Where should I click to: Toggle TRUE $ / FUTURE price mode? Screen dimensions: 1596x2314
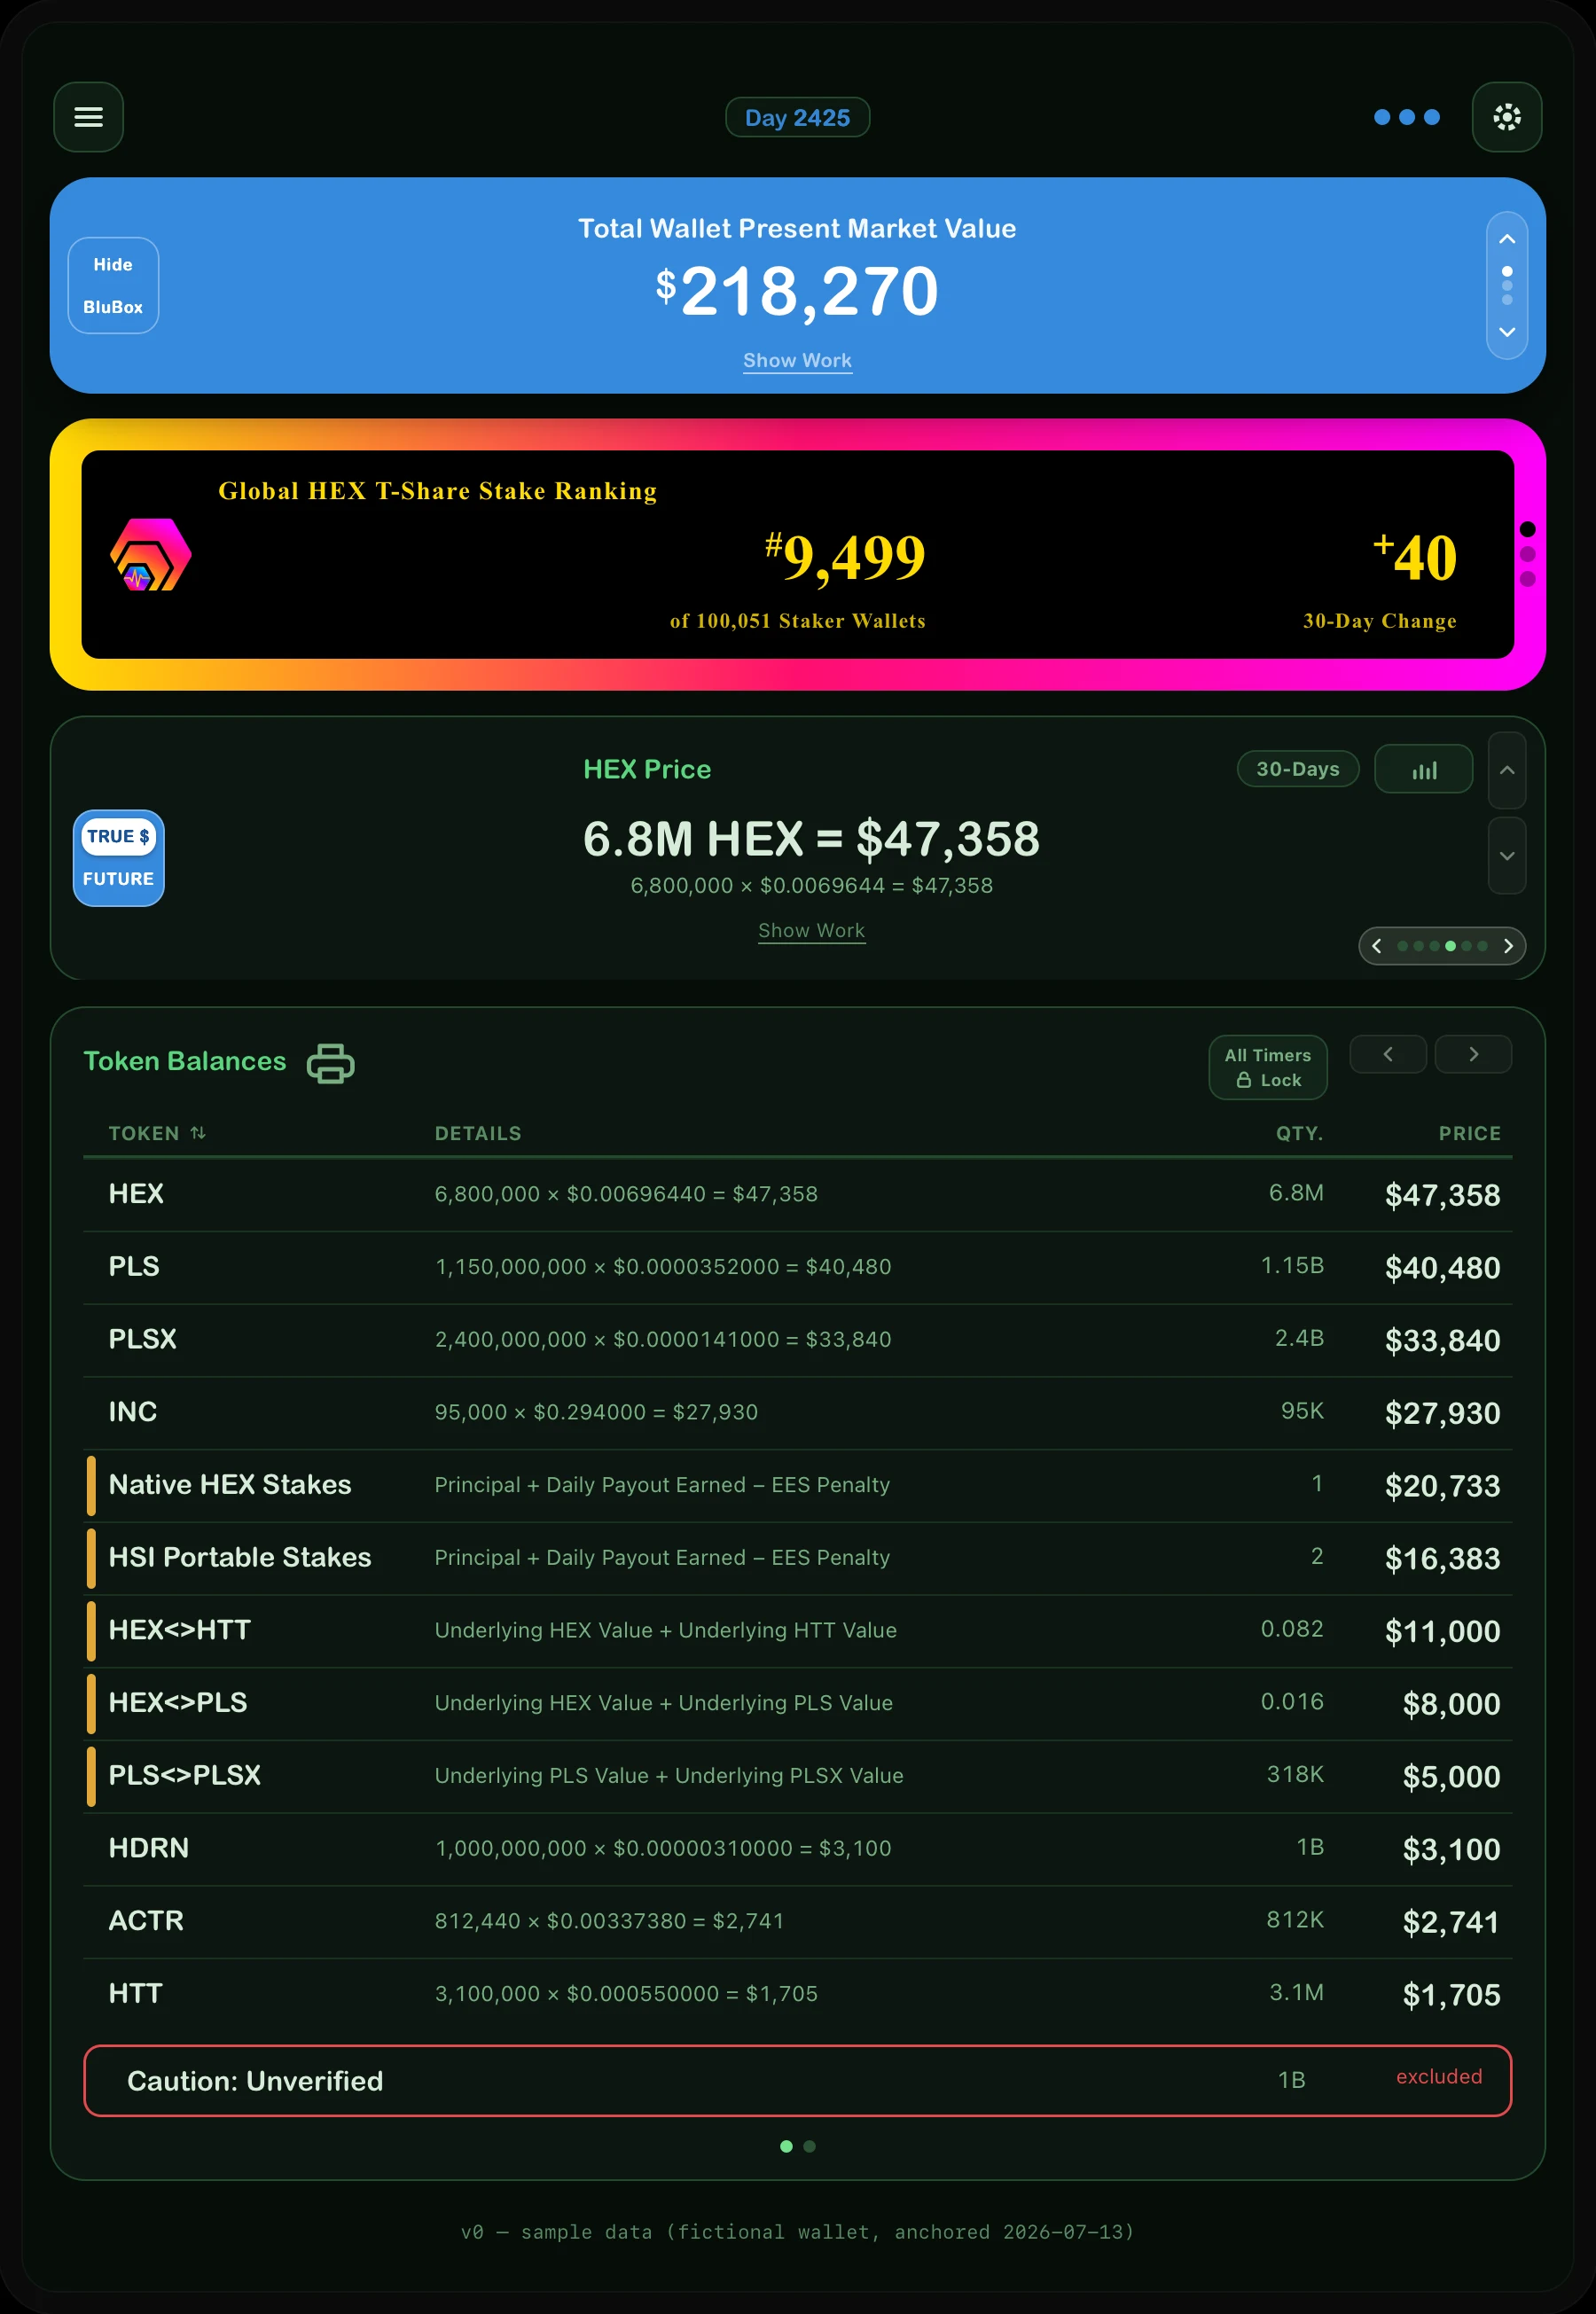click(119, 857)
